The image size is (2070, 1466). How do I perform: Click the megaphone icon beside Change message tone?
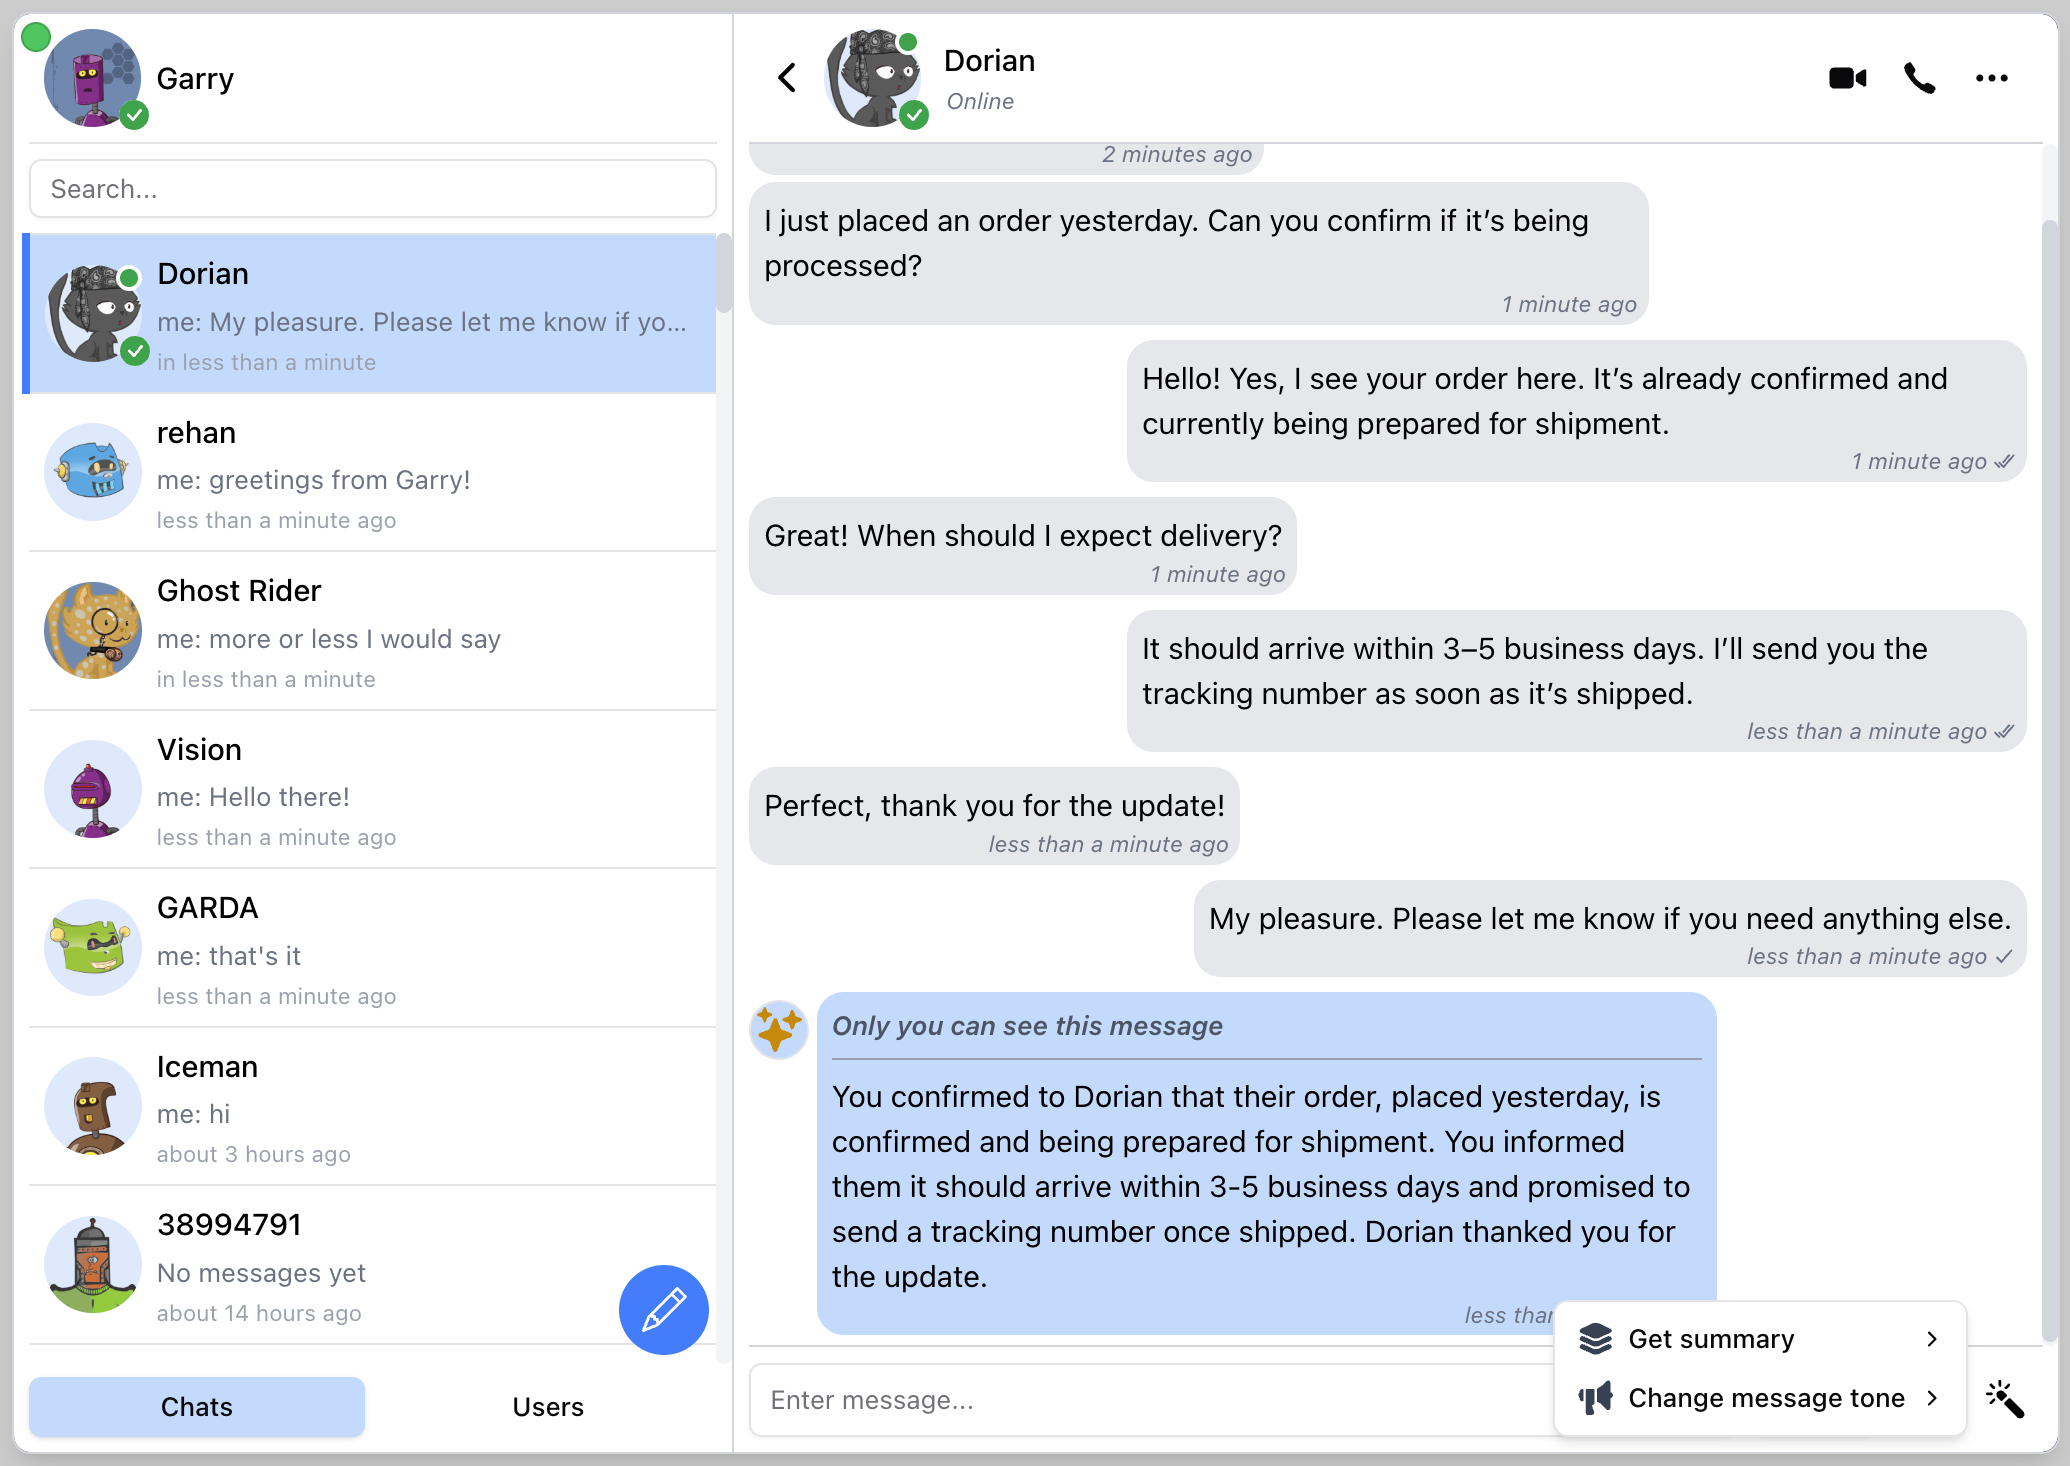1596,1398
